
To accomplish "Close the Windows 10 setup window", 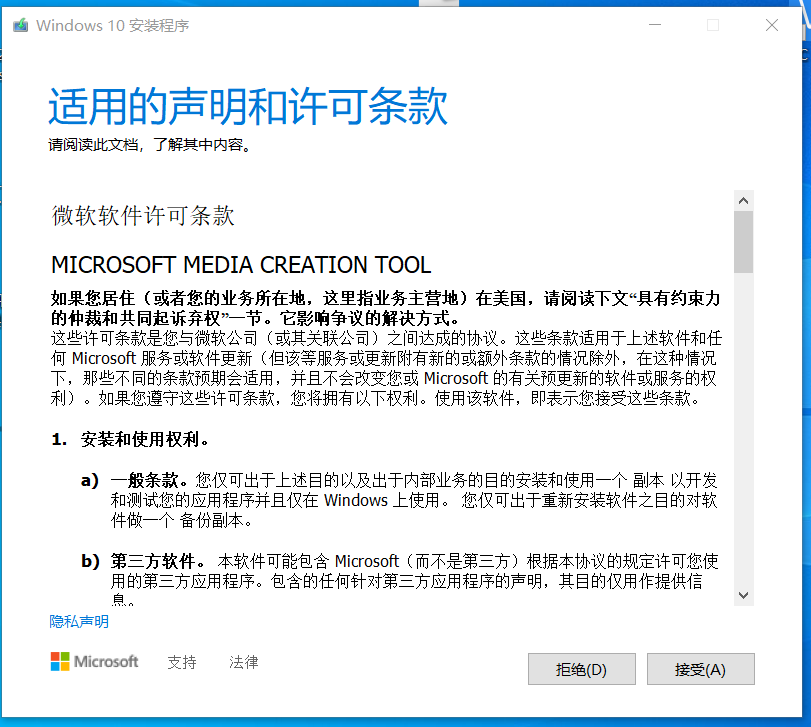I will [772, 25].
